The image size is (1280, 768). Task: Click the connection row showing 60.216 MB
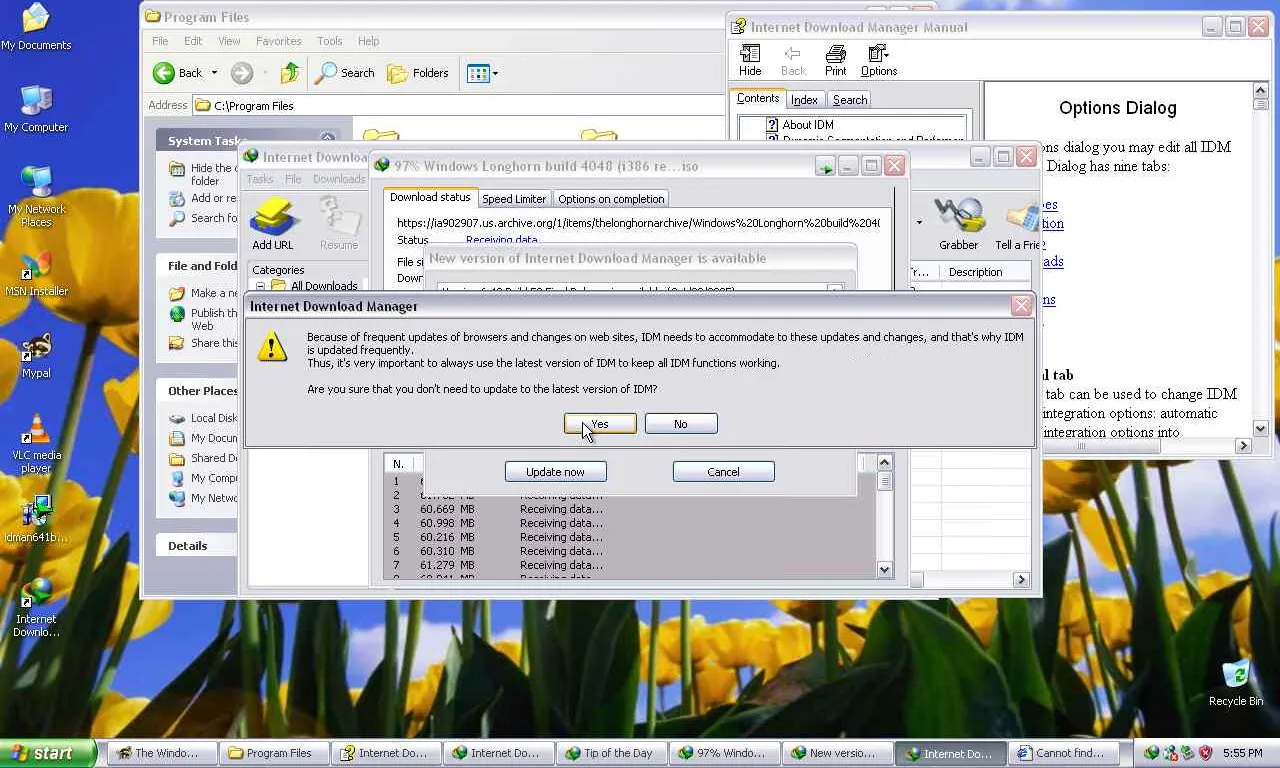click(630, 537)
